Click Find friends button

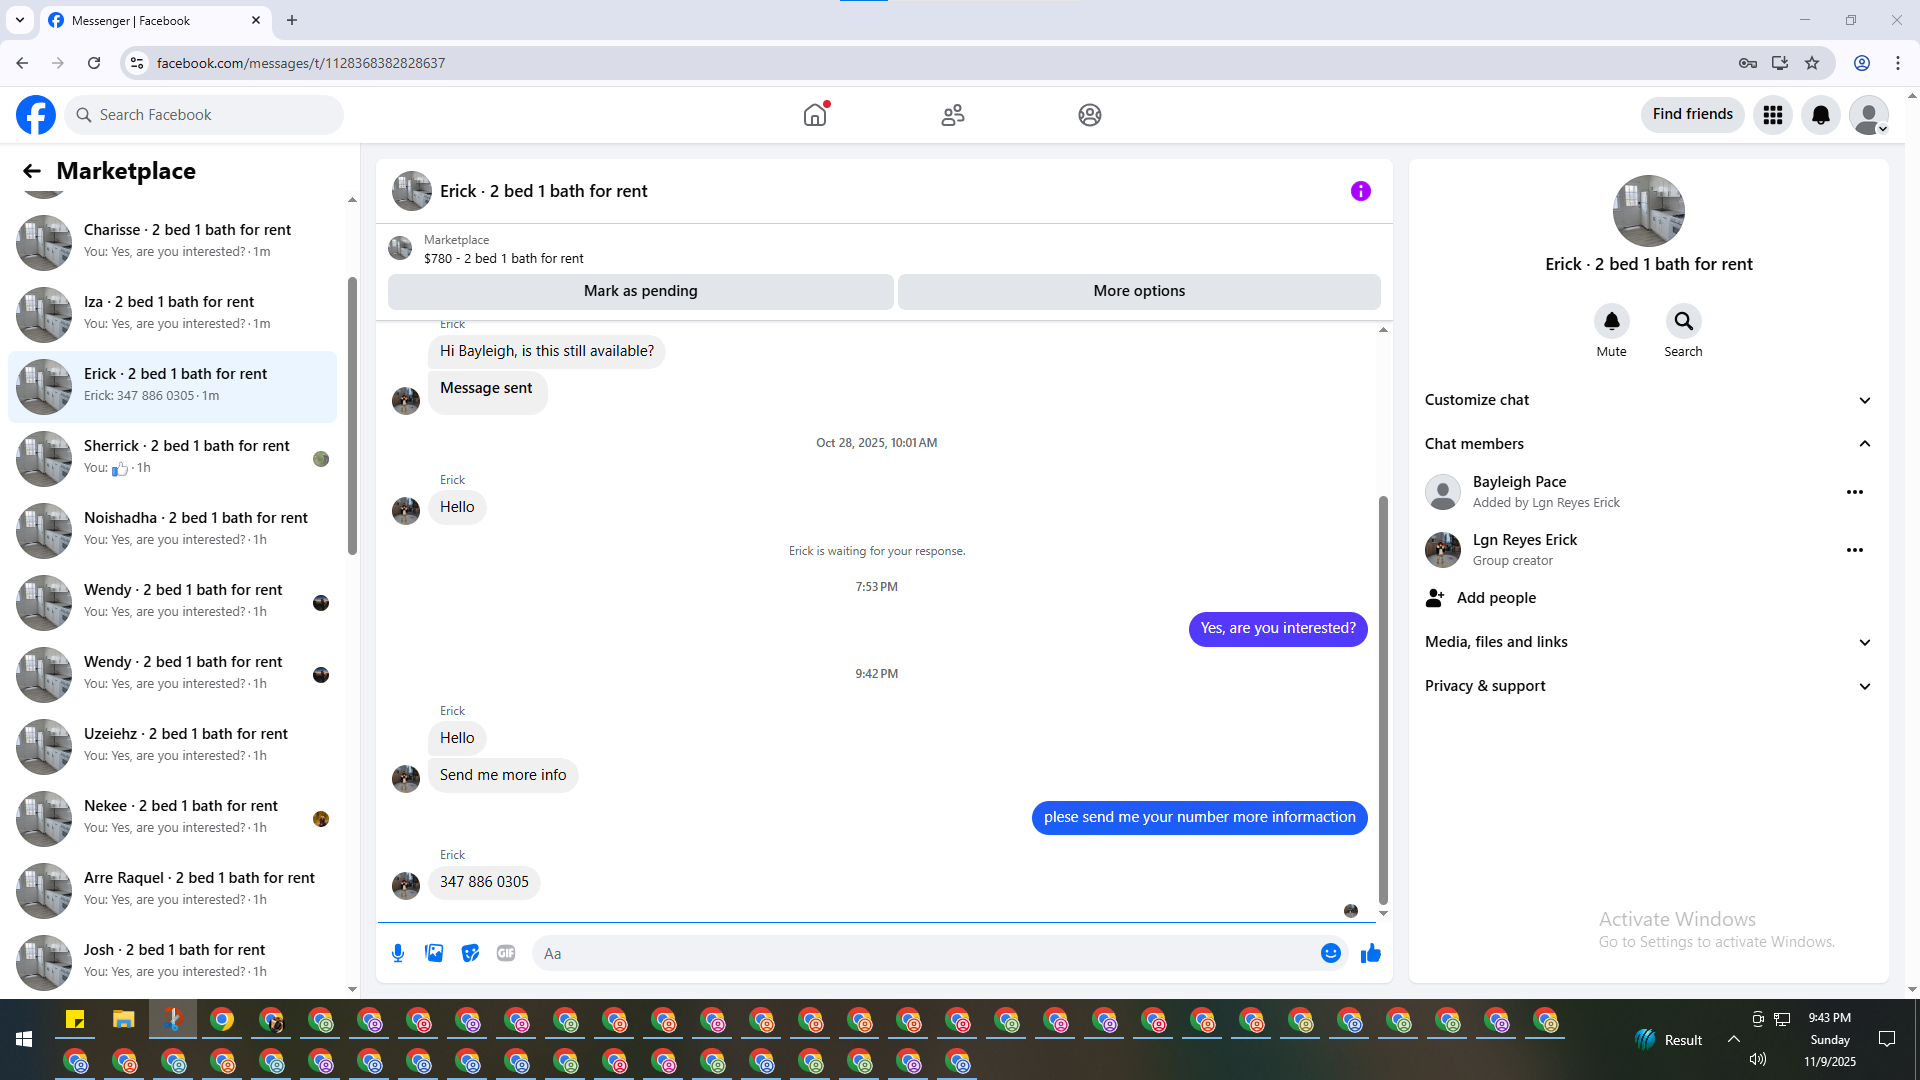click(x=1693, y=115)
